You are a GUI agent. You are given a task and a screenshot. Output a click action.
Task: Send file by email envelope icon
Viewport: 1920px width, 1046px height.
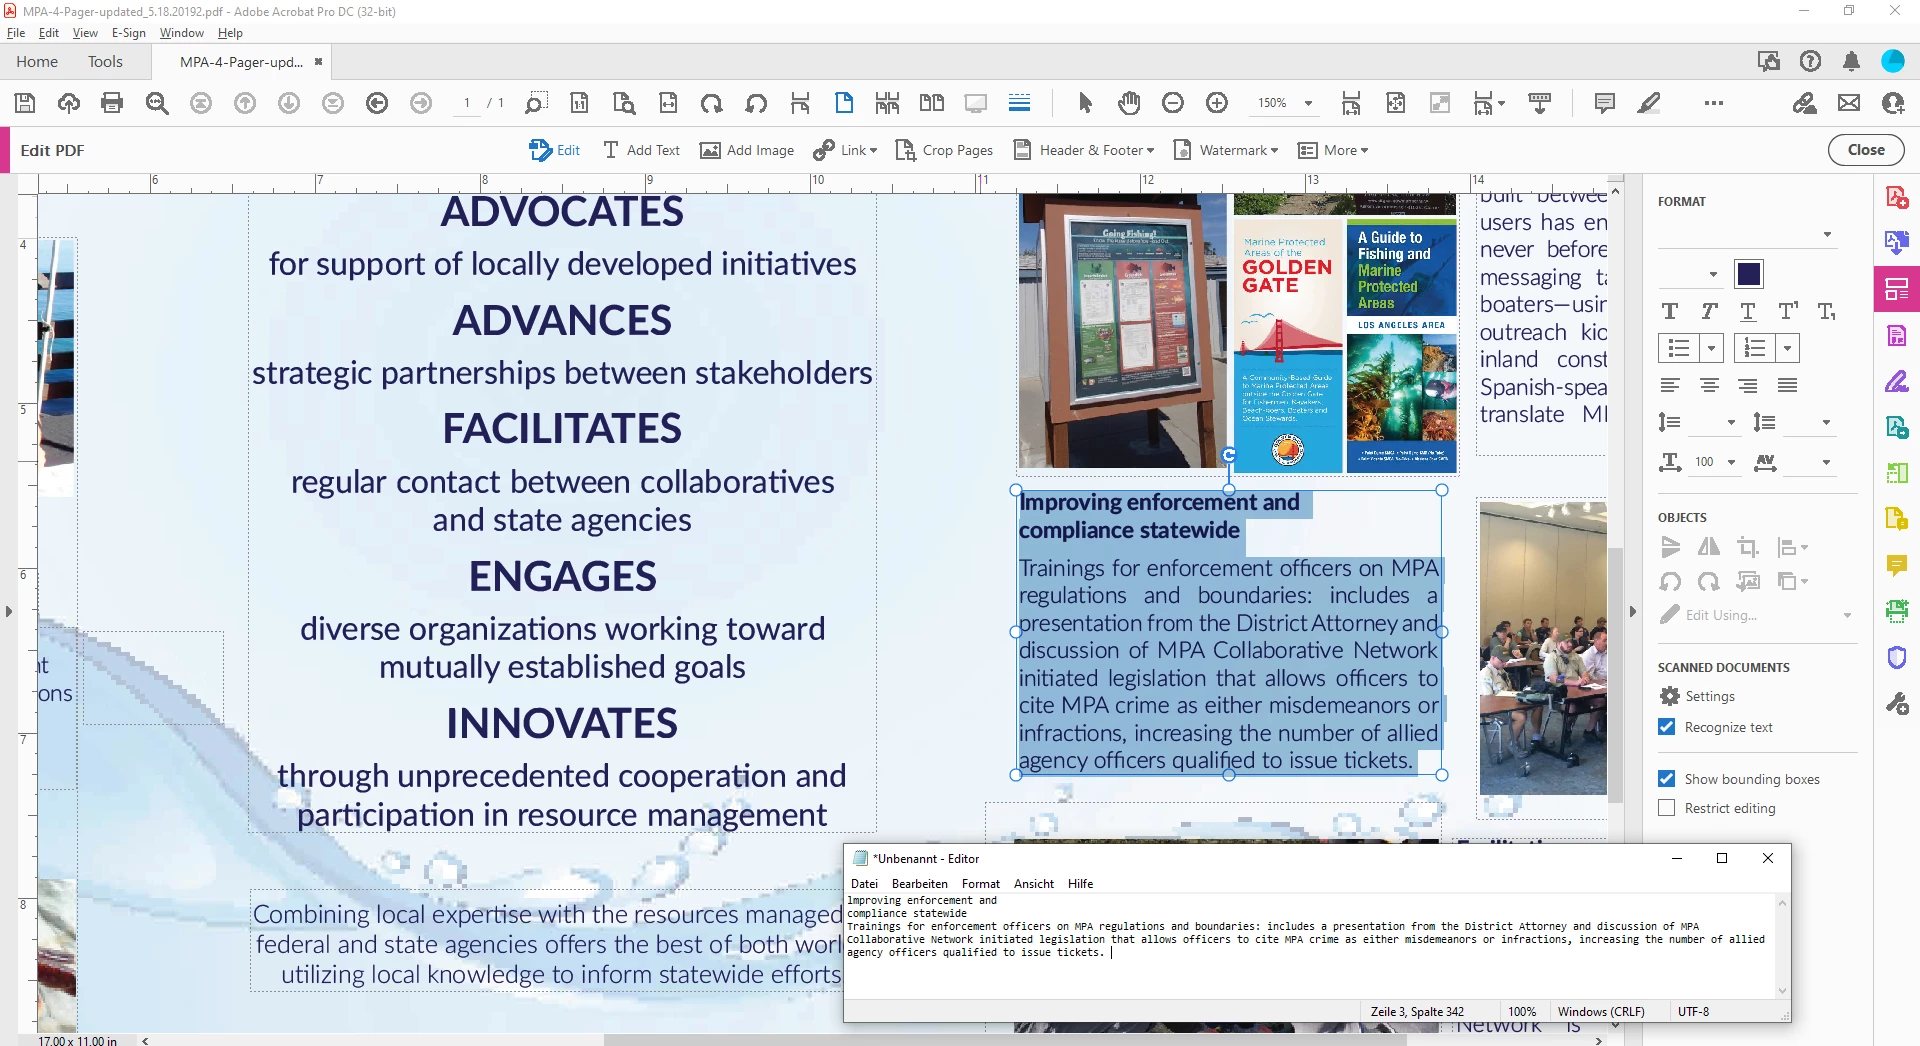[1849, 103]
